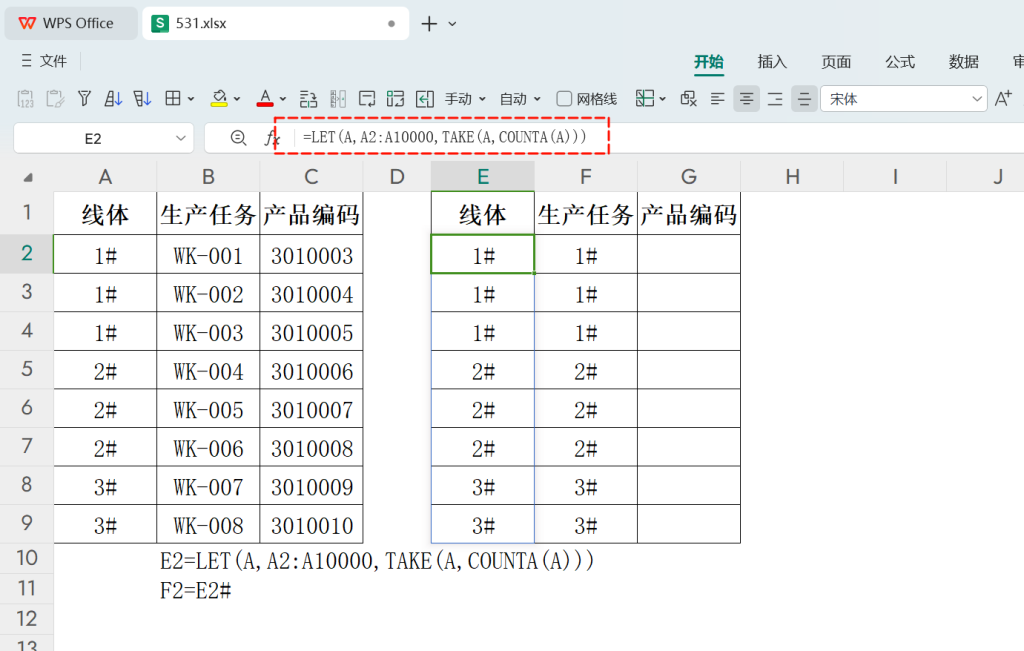
Task: Select the 531.xlsx document tab
Action: tap(276, 24)
